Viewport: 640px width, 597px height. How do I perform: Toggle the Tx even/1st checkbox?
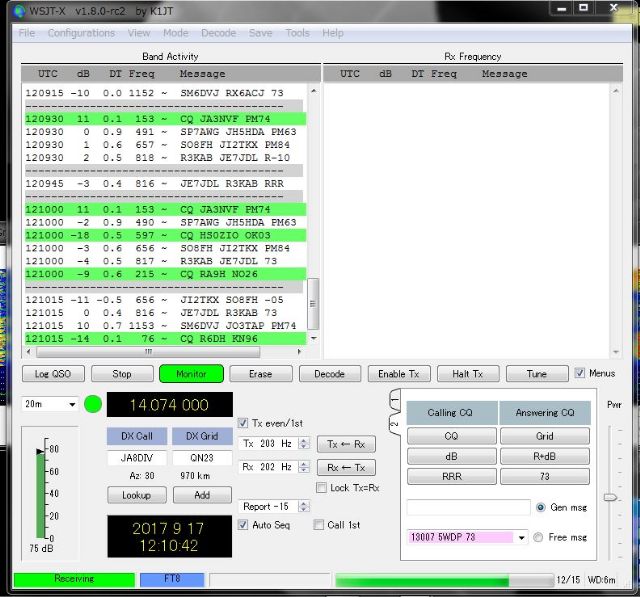[x=244, y=422]
